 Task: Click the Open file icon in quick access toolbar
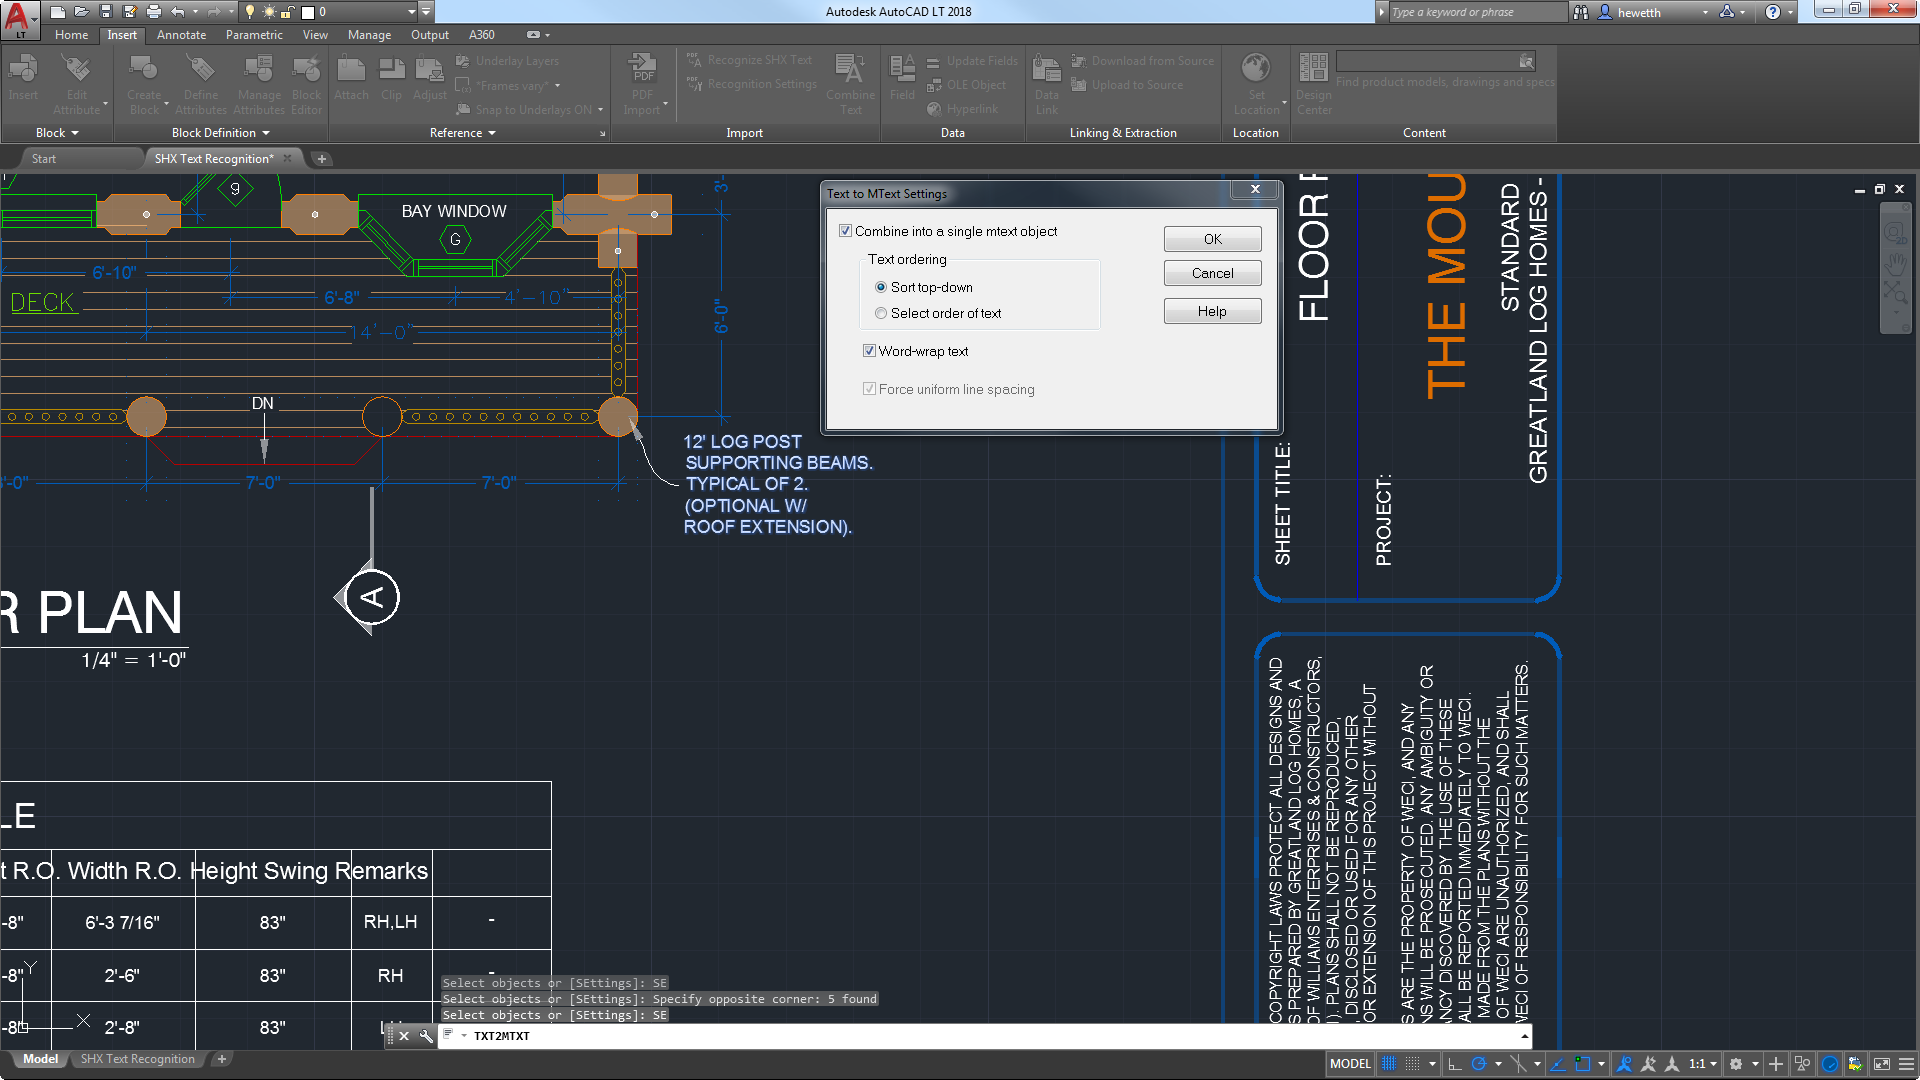(x=81, y=12)
